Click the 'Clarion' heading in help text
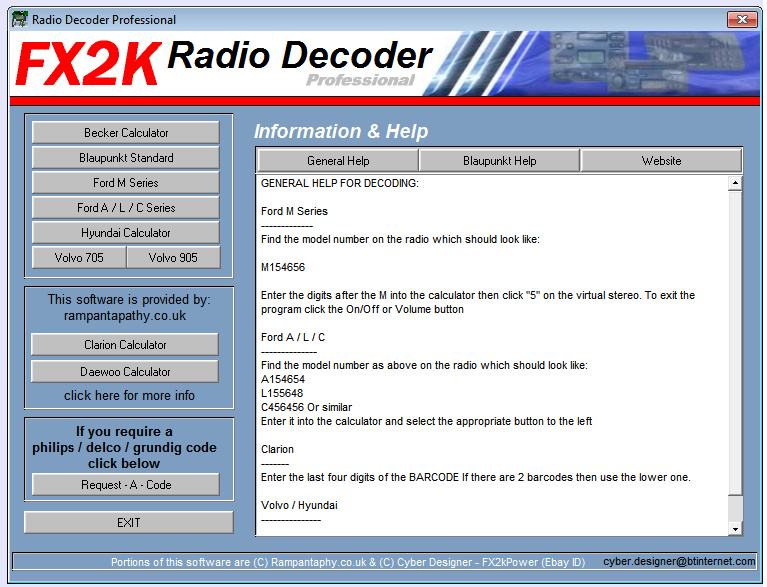Screen dimensions: 767x587 coord(277,449)
